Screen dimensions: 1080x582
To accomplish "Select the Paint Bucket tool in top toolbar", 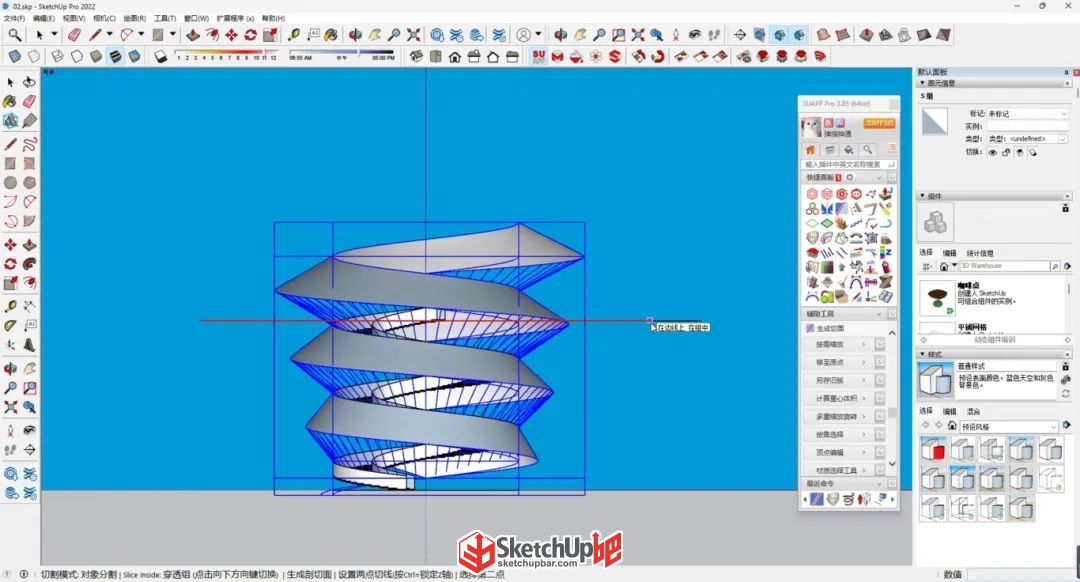I will pos(331,34).
